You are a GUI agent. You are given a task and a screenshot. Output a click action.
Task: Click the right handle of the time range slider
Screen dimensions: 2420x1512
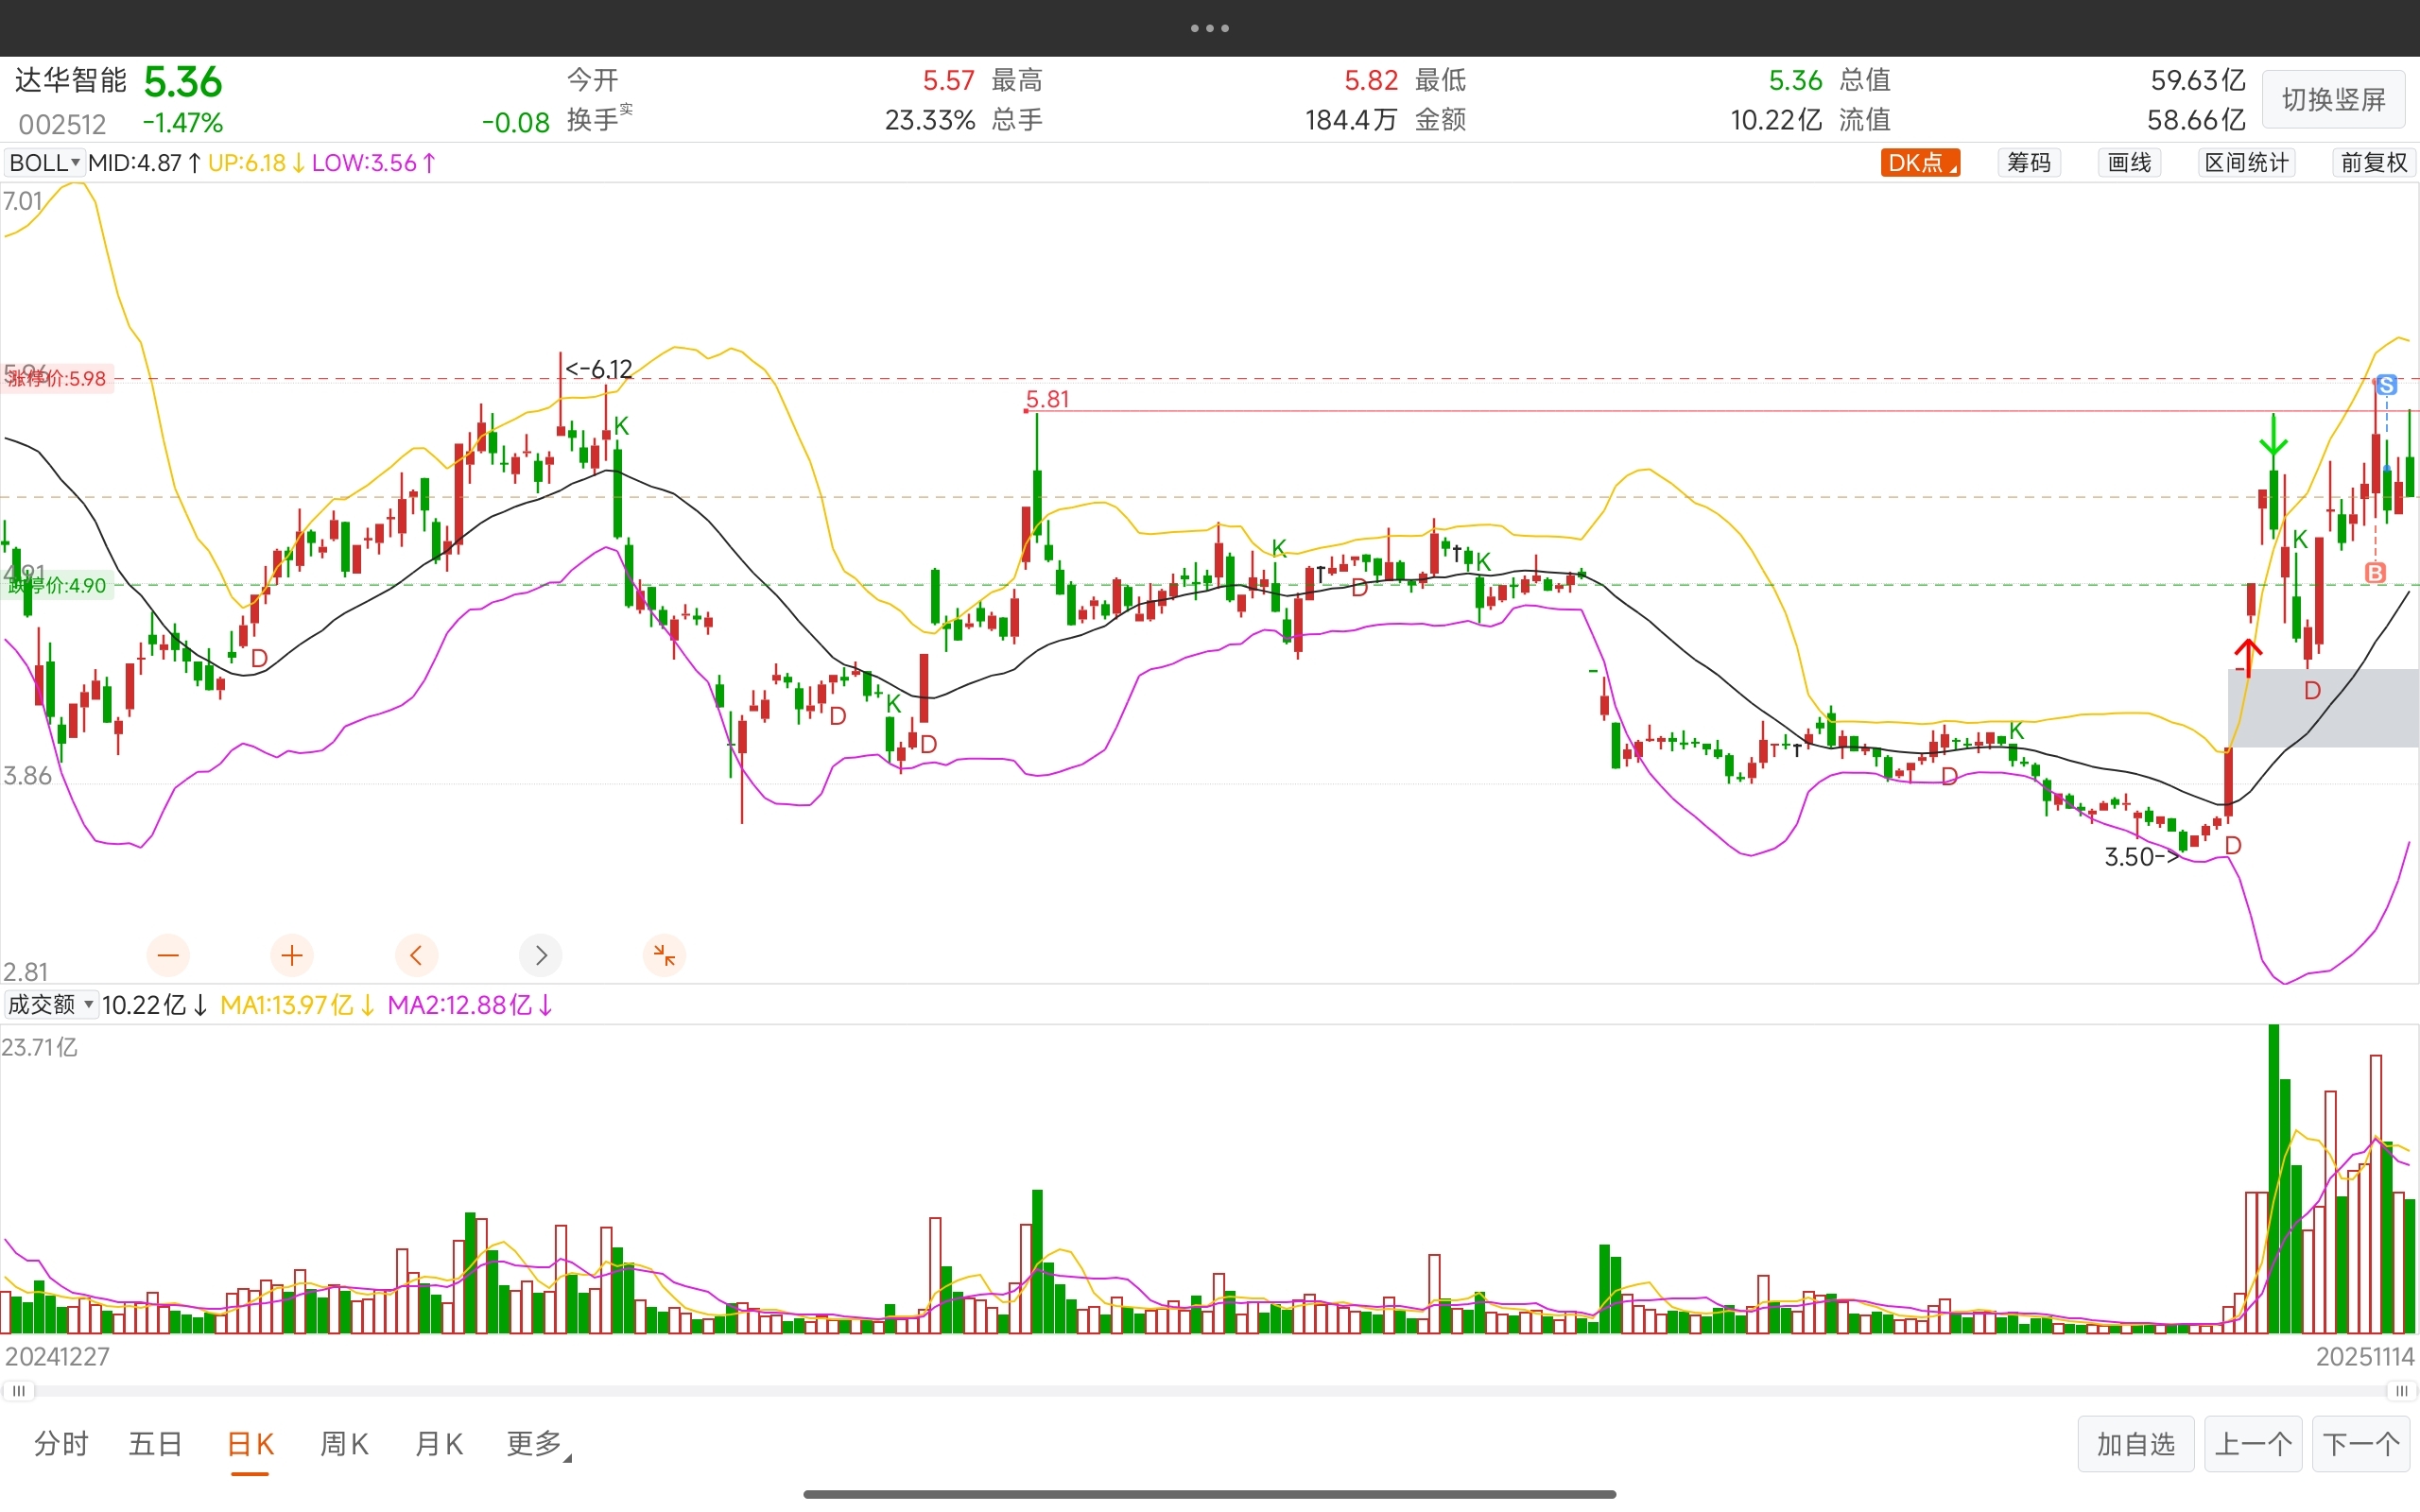point(2401,1391)
